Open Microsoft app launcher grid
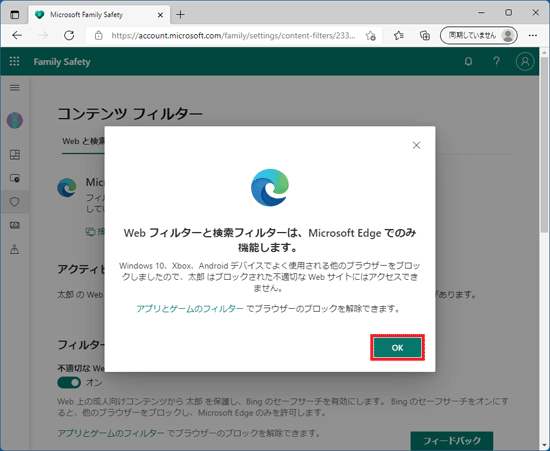This screenshot has height=451, width=550. 14,62
